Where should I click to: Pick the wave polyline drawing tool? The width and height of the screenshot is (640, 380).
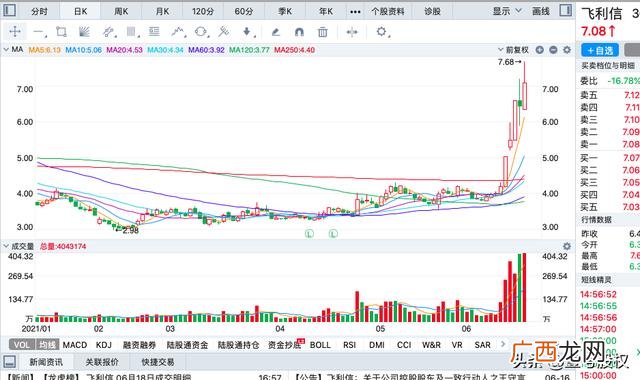pos(178,32)
